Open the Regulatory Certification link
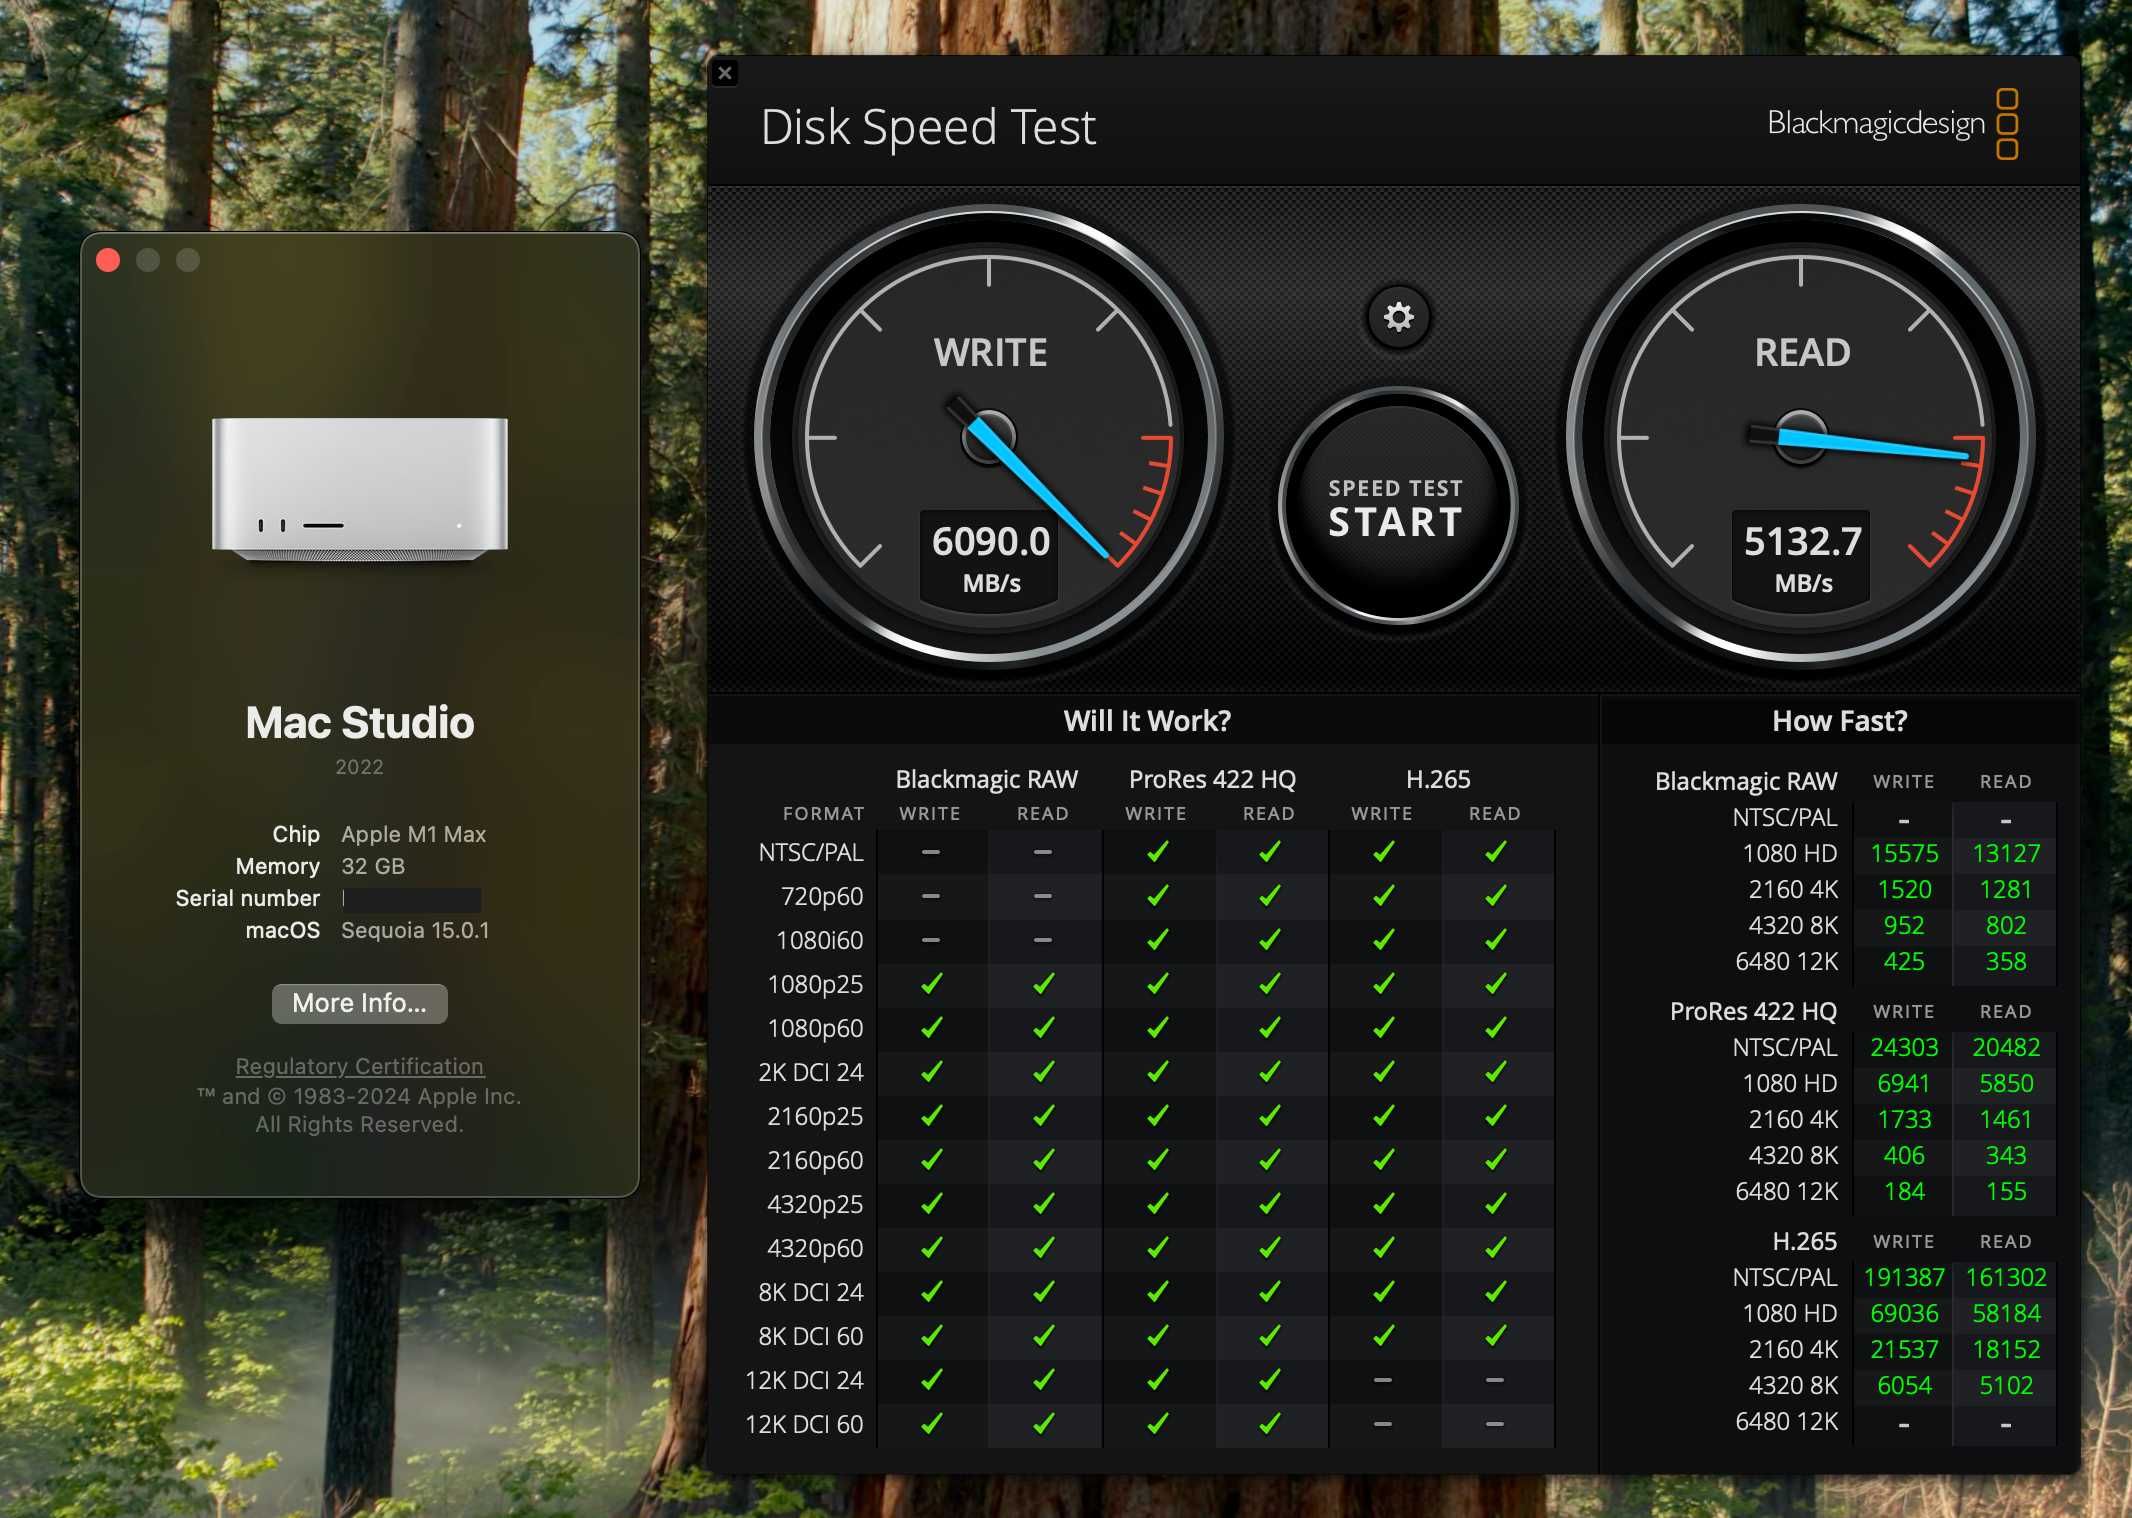The width and height of the screenshot is (2132, 1518). (x=359, y=1066)
